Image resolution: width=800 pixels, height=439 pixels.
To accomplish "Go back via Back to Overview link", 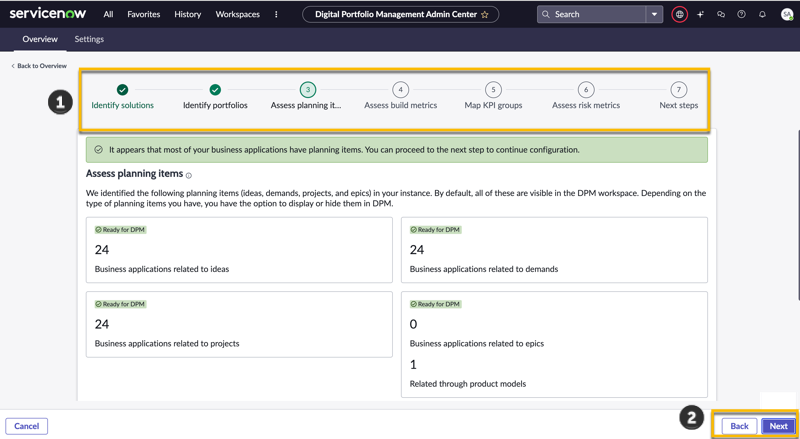I will coord(39,66).
